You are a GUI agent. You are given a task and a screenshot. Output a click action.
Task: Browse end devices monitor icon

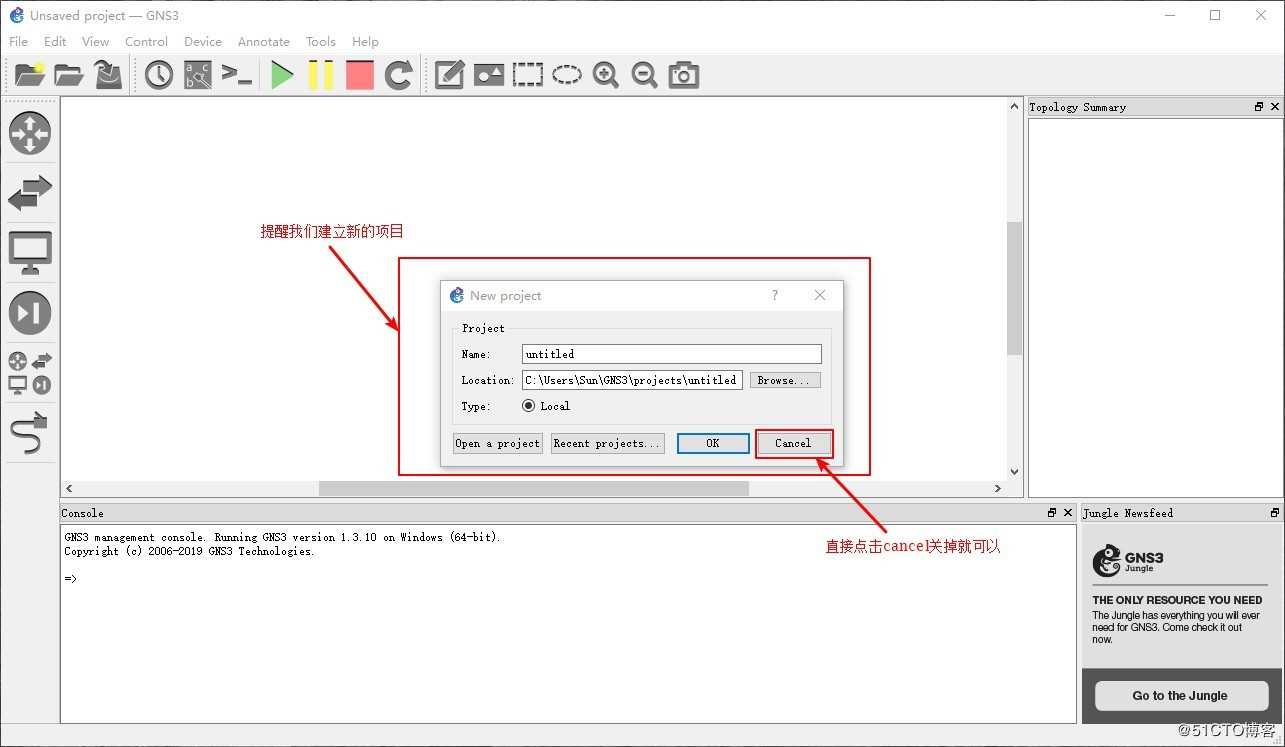coord(30,253)
